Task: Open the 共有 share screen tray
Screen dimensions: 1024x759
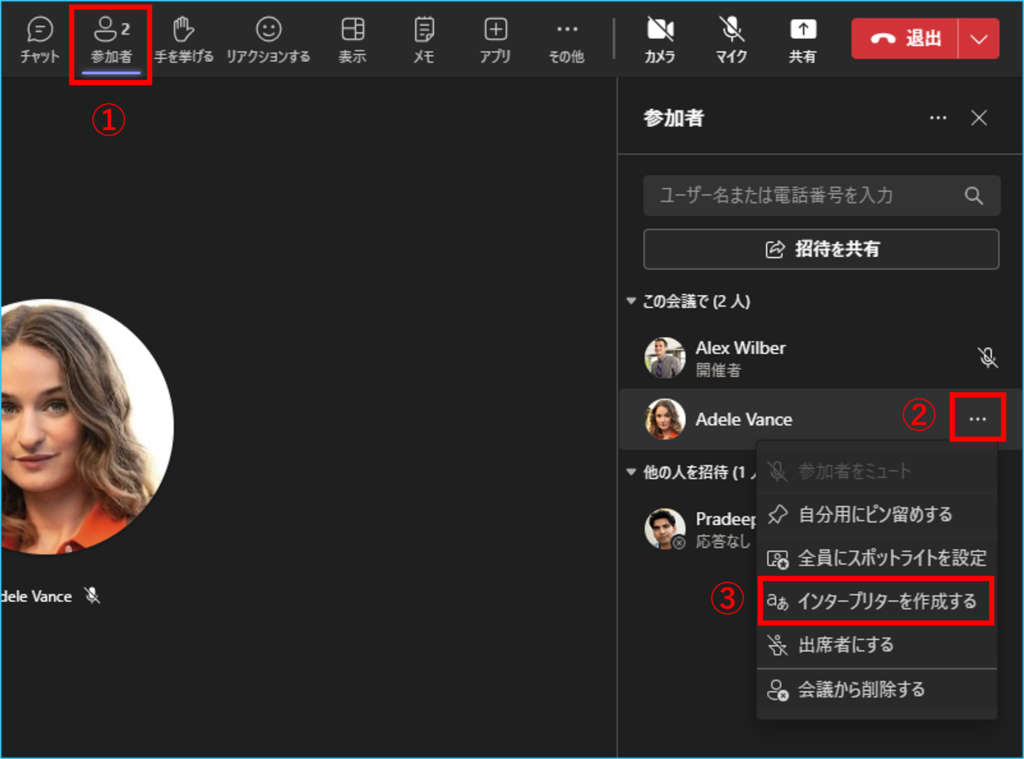Action: tap(802, 39)
